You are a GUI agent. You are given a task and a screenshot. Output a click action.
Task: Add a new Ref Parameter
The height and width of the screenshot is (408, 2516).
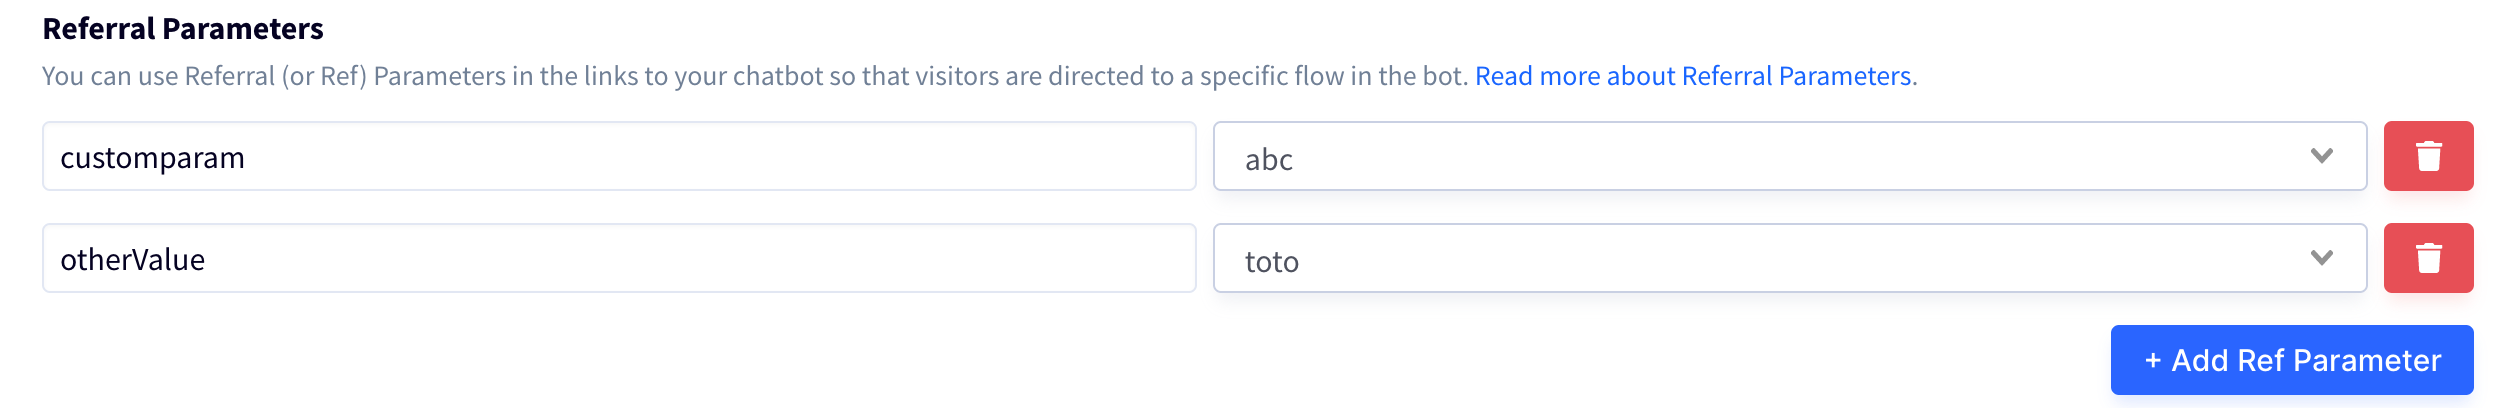[x=2292, y=360]
